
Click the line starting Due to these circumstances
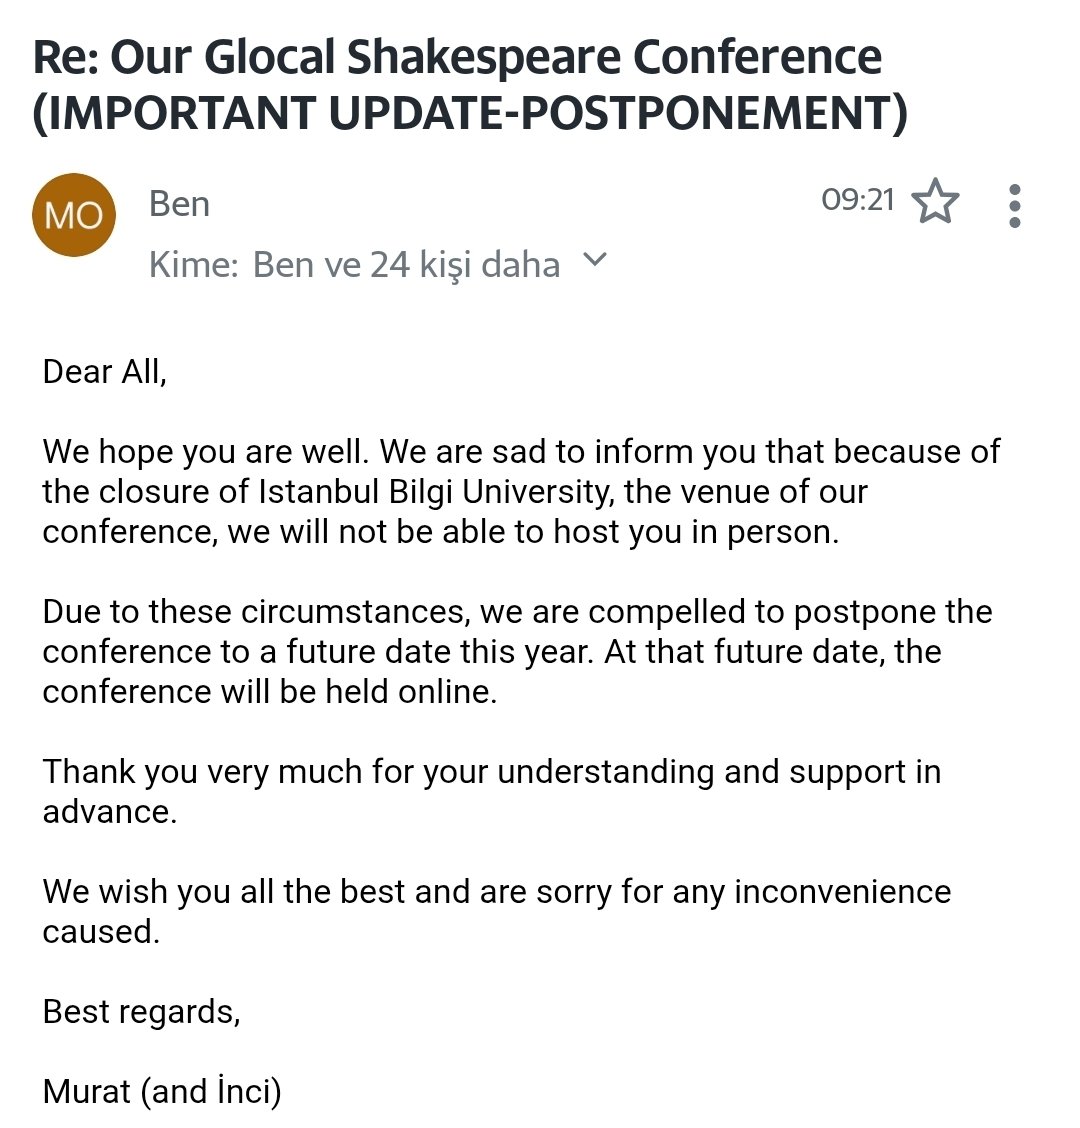517,611
